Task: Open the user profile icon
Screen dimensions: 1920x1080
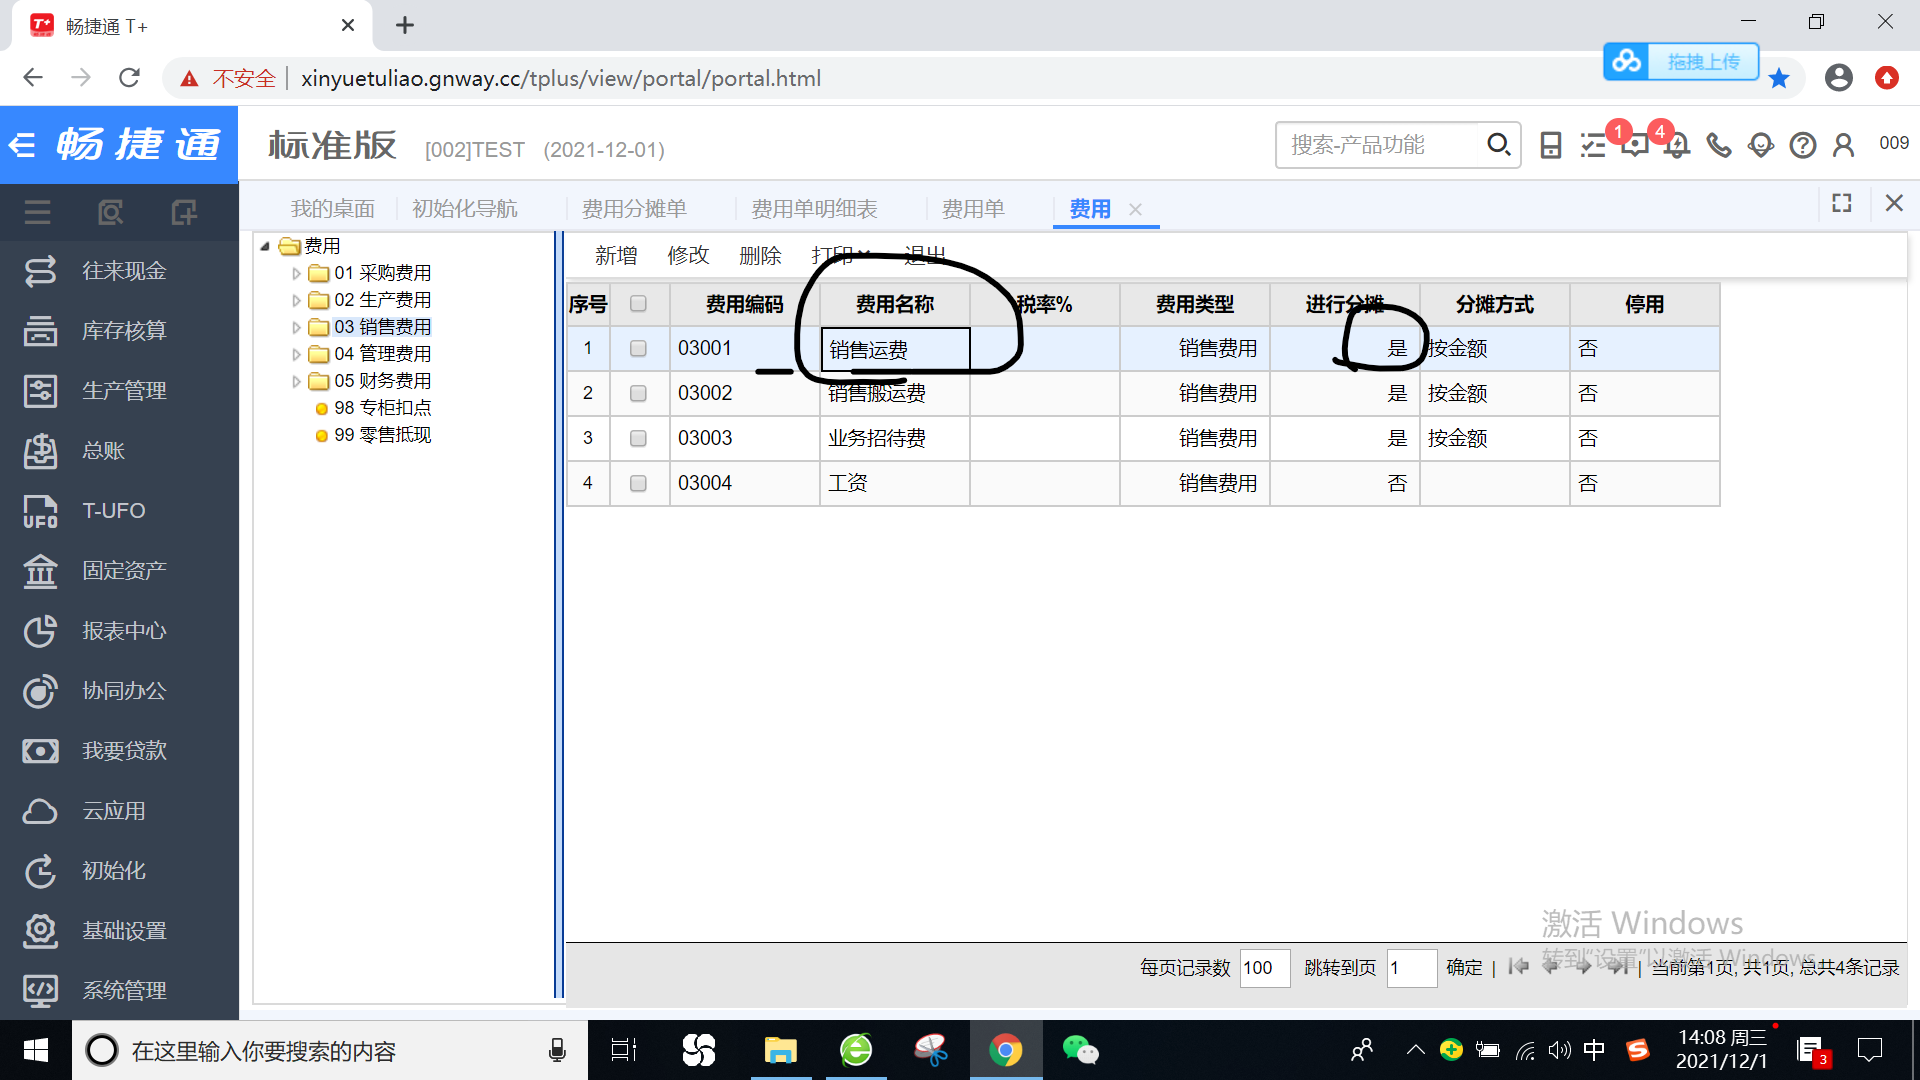Action: [1844, 146]
